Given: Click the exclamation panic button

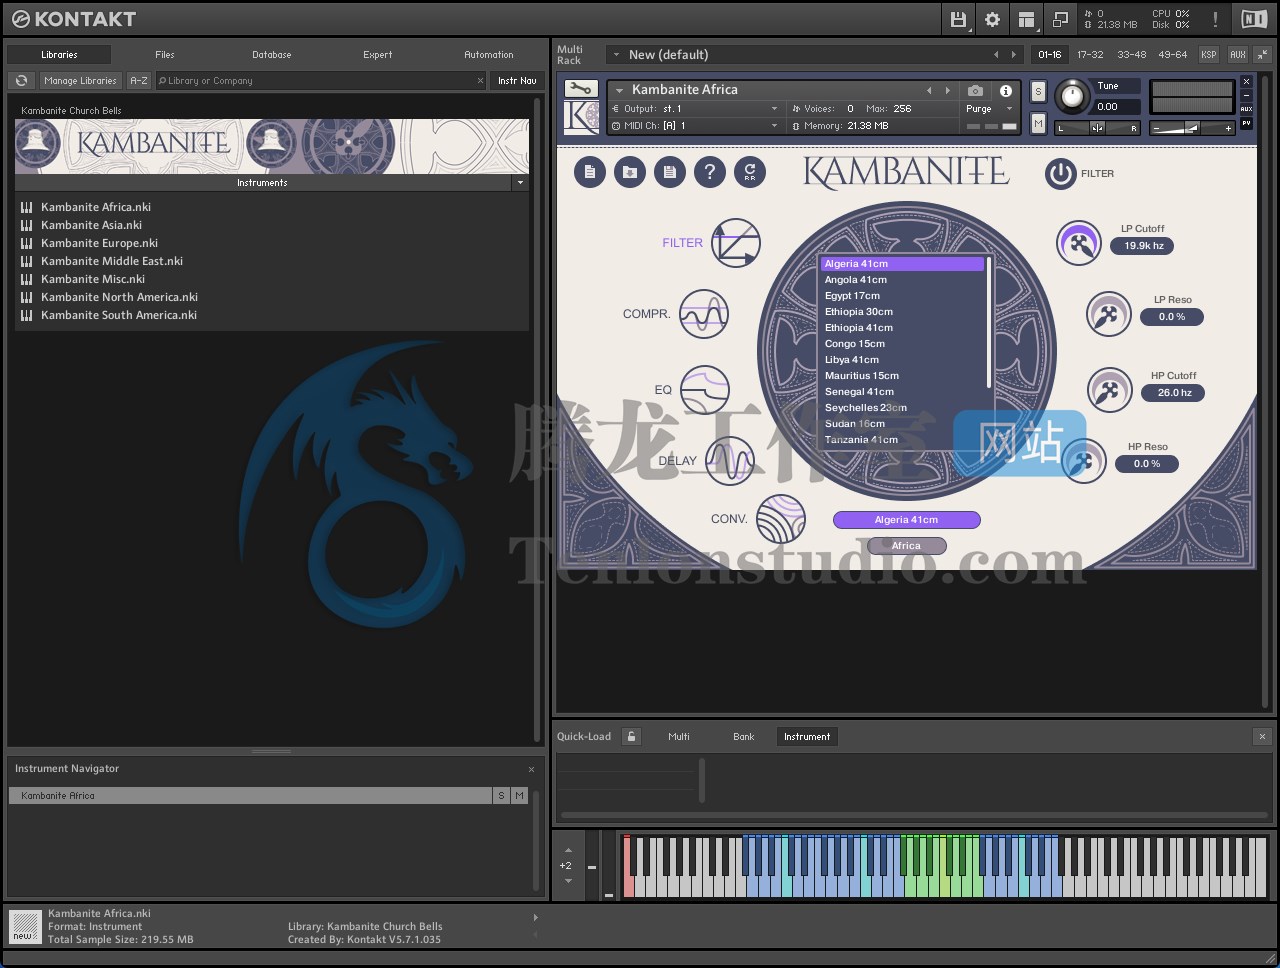Looking at the screenshot, I should pos(1215,19).
